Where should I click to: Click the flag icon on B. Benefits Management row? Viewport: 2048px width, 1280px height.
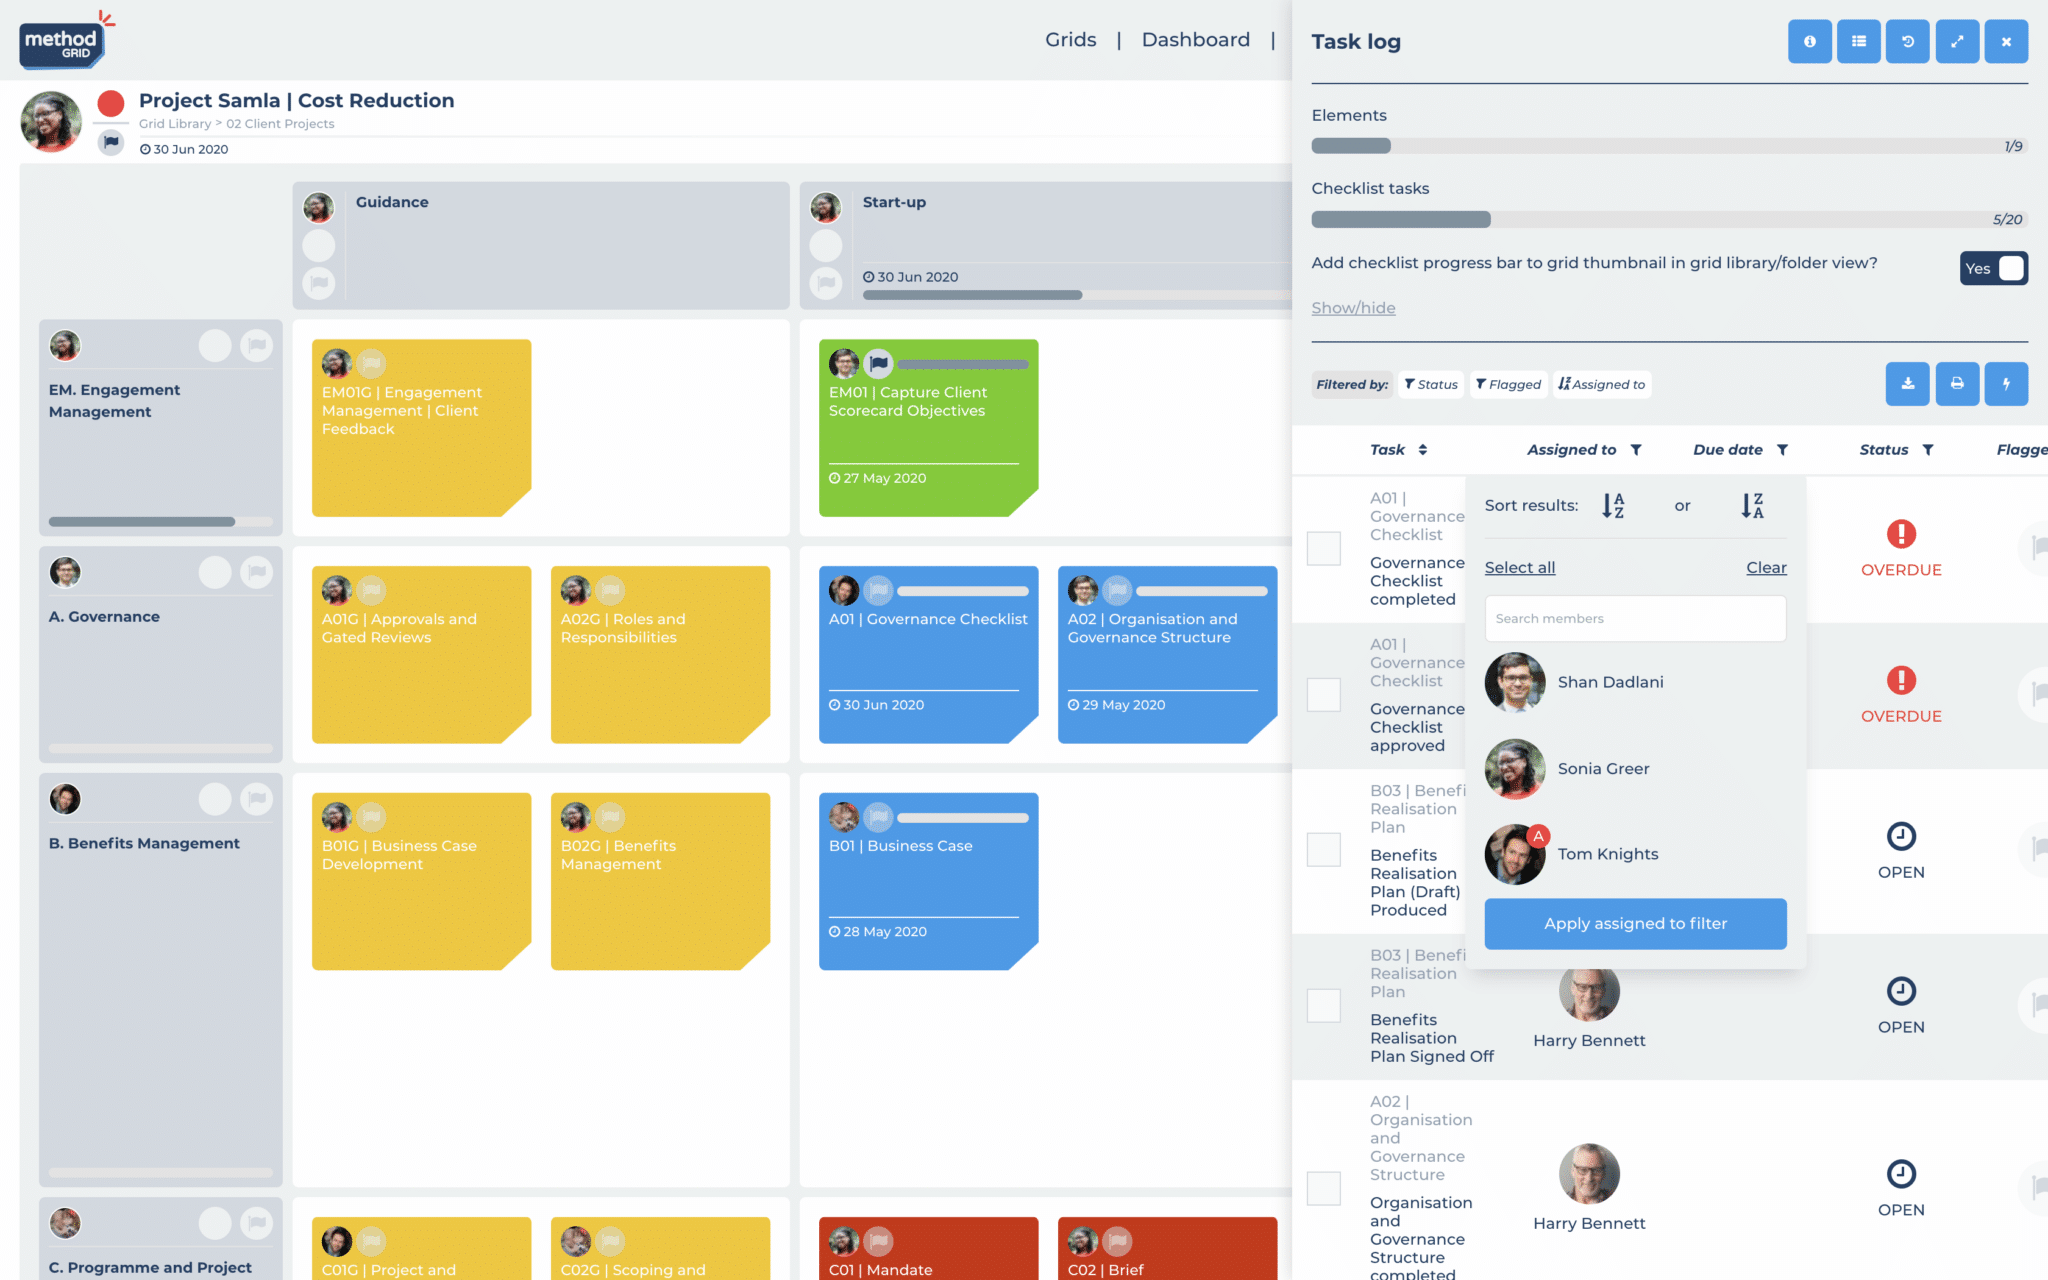tap(257, 799)
